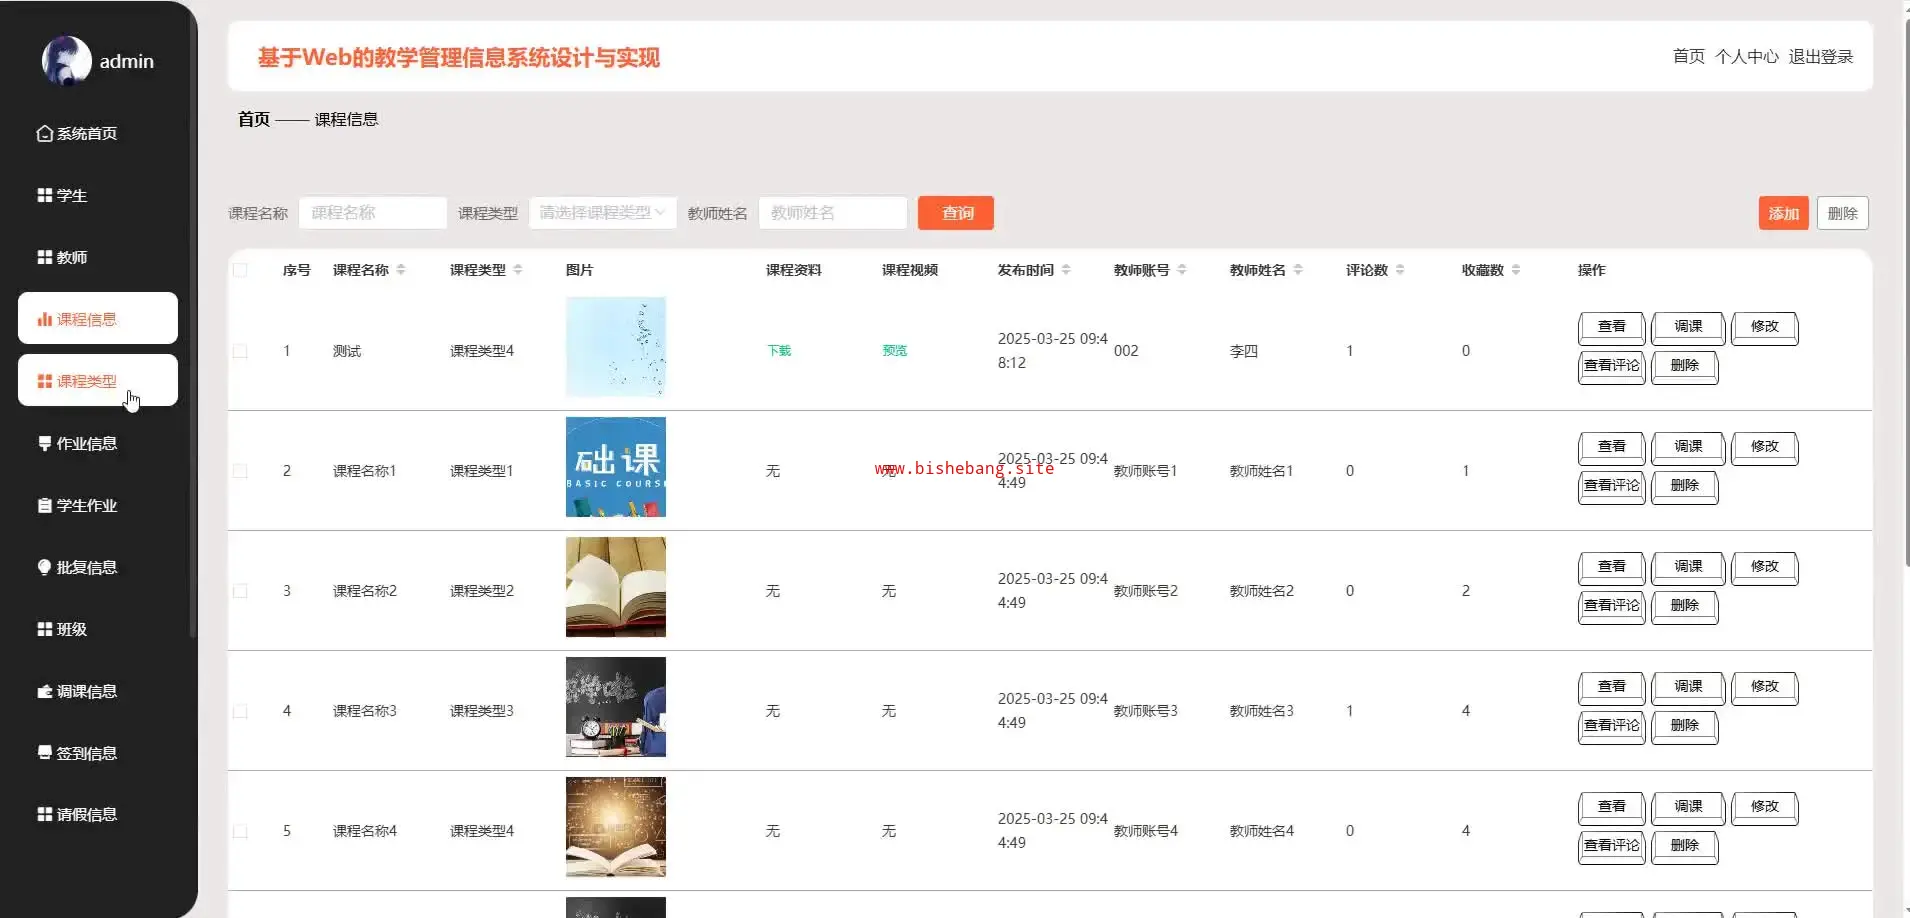Screen dimensions: 1910x918
Task: Open the 课程类型 filter dropdown
Action: click(x=602, y=213)
